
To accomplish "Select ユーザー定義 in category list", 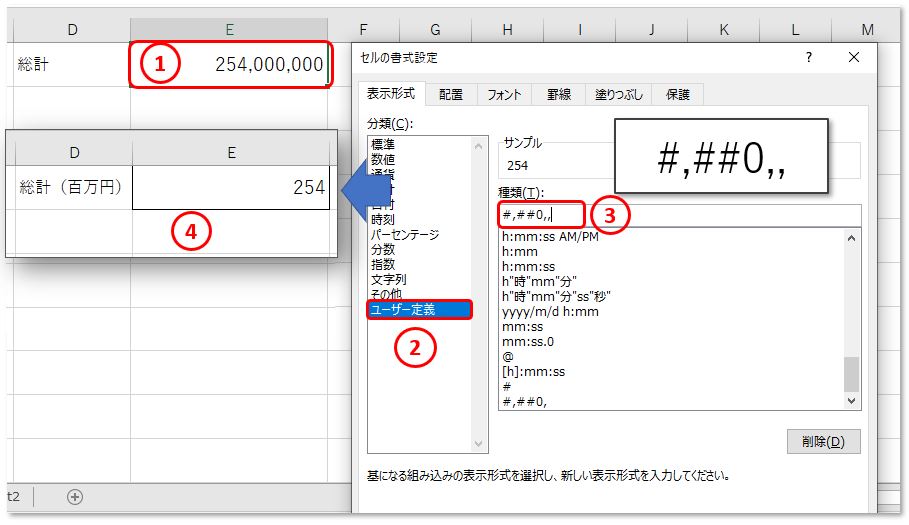I will point(402,309).
